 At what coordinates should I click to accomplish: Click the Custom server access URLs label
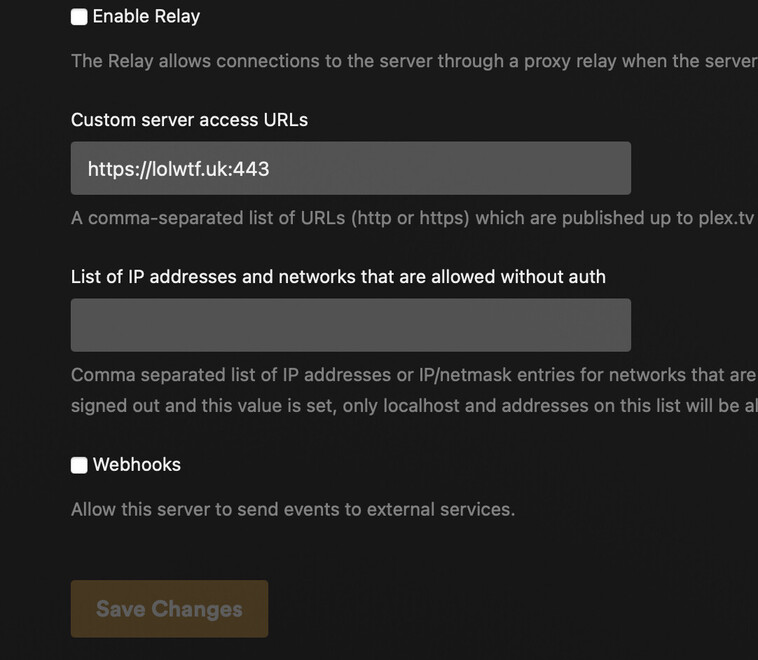(189, 120)
